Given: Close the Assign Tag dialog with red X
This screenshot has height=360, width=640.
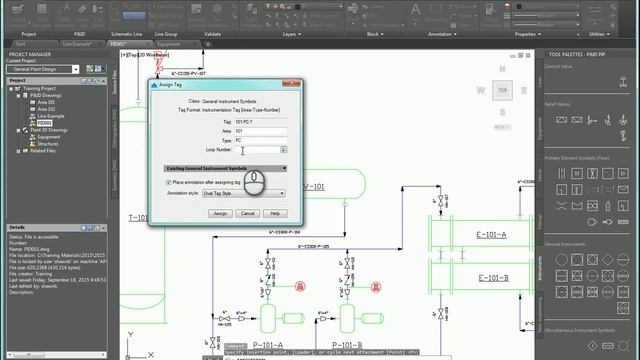Looking at the screenshot, I should point(291,84).
